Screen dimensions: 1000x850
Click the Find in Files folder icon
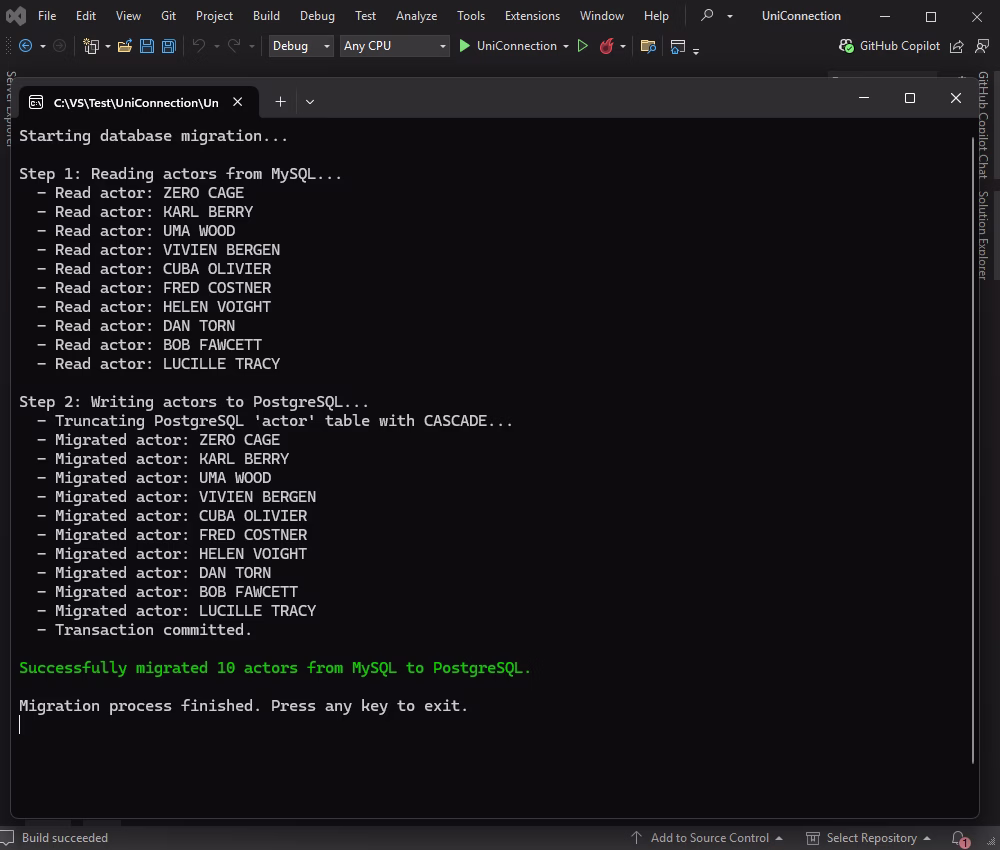648,46
